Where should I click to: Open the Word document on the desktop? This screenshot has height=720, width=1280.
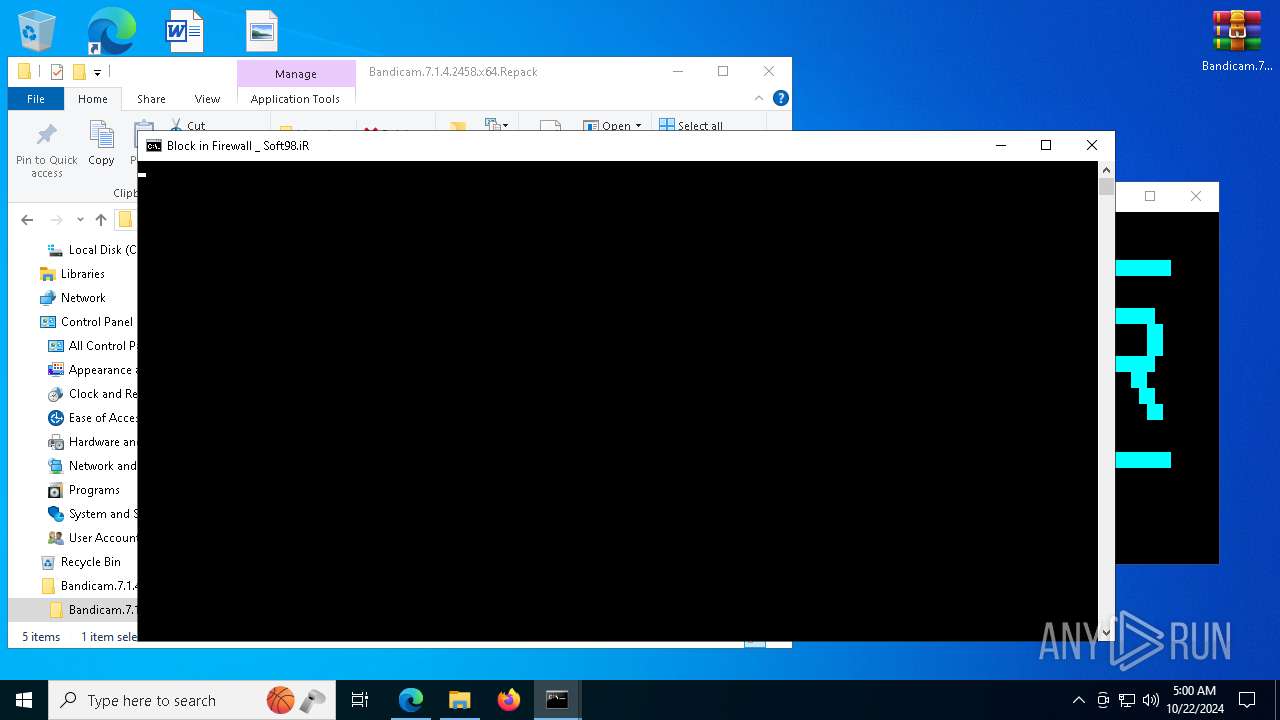[x=184, y=31]
